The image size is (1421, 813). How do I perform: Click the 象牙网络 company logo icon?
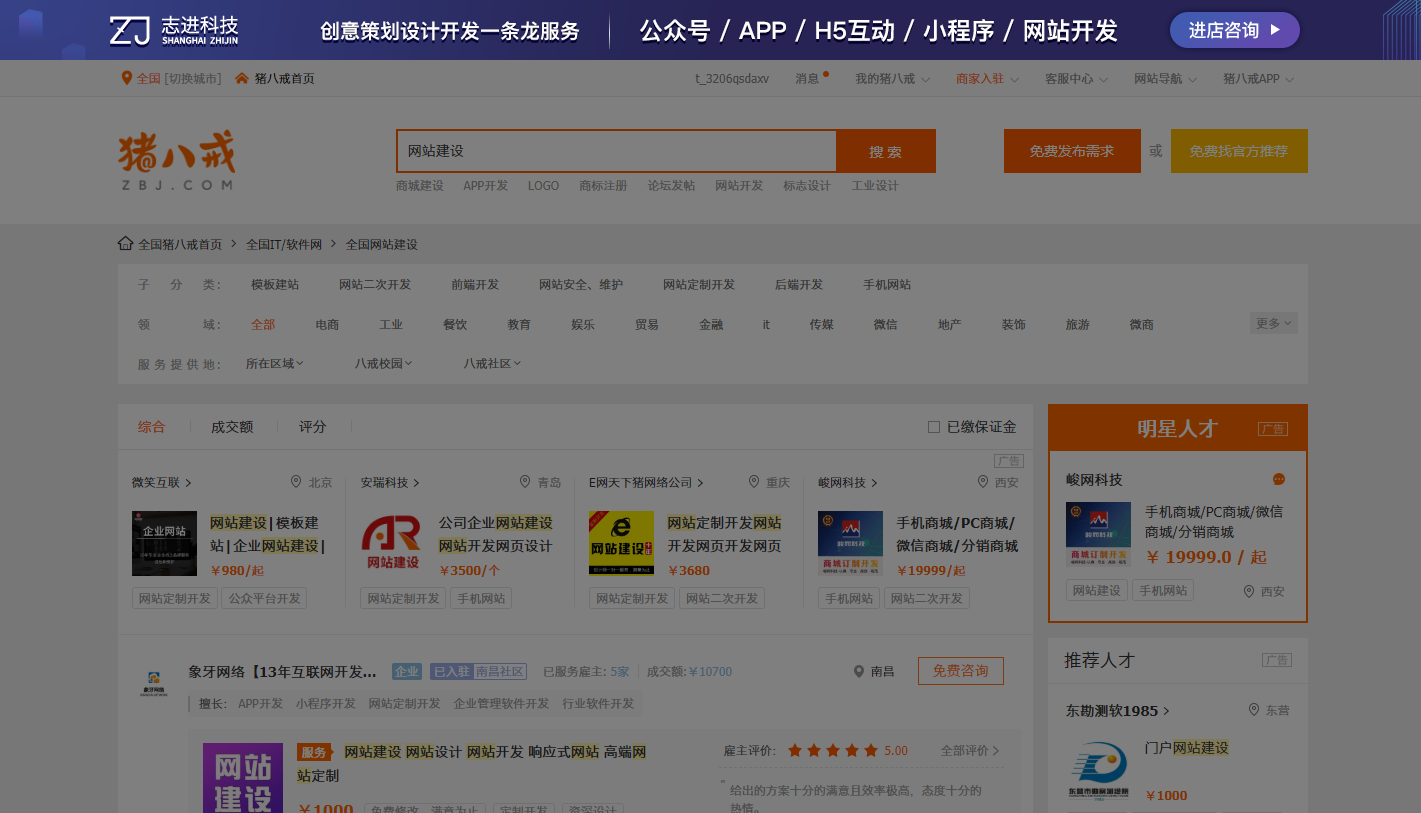[x=154, y=682]
